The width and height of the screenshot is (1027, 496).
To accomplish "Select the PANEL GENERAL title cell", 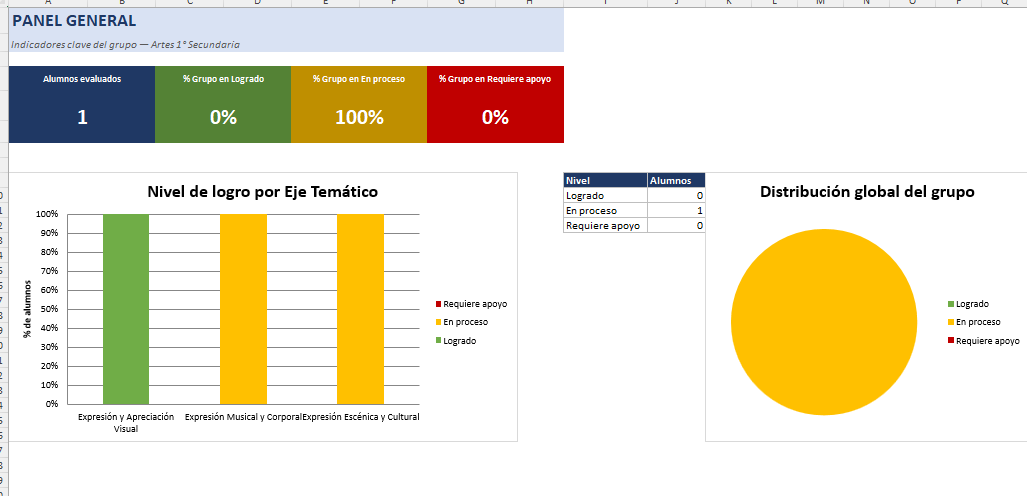I will pyautogui.click(x=286, y=21).
